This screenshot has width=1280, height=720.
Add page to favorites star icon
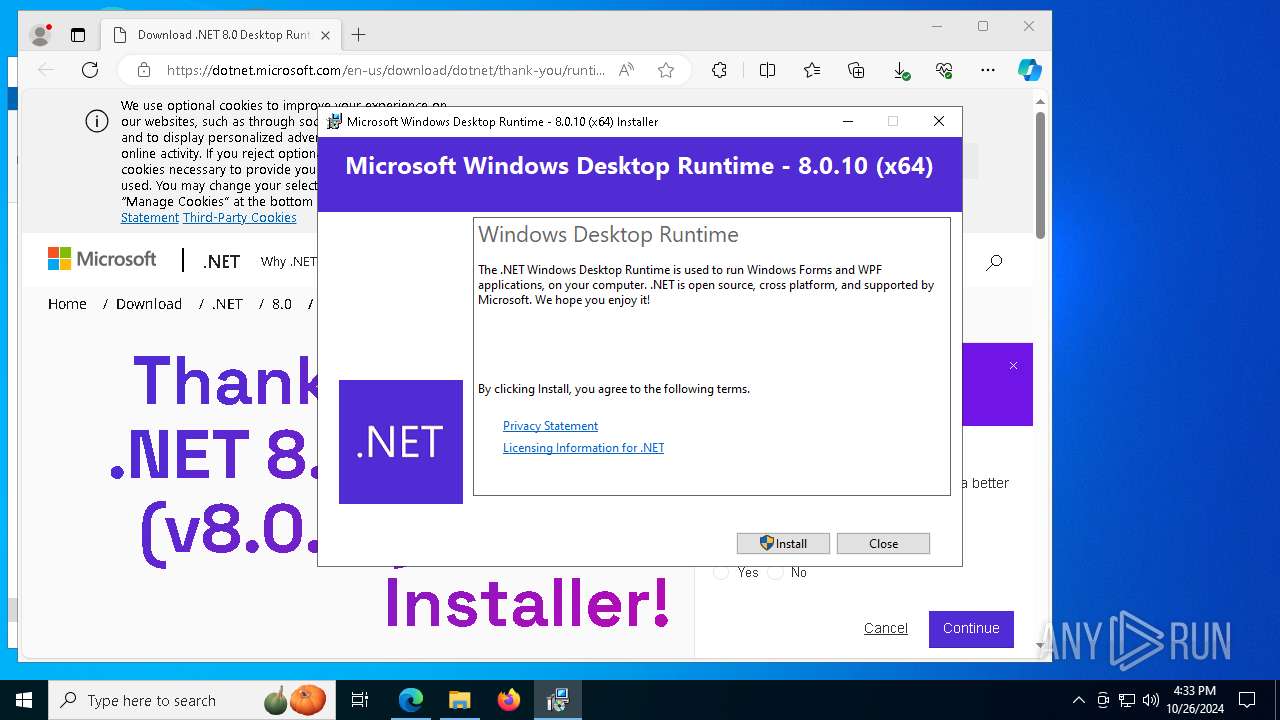click(666, 70)
